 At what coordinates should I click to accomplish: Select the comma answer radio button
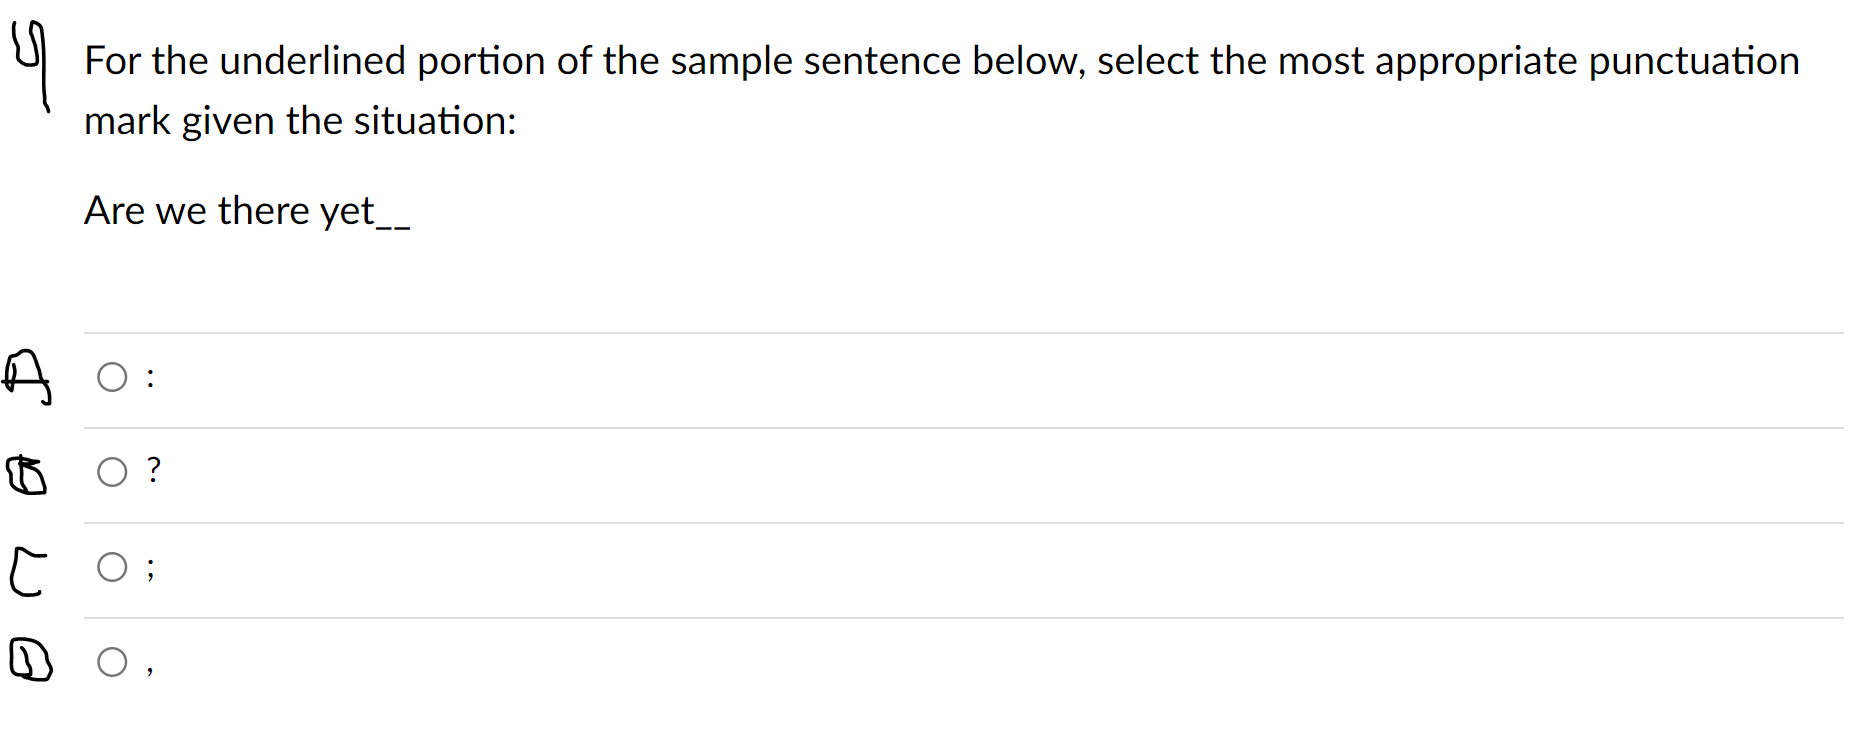coord(113,661)
